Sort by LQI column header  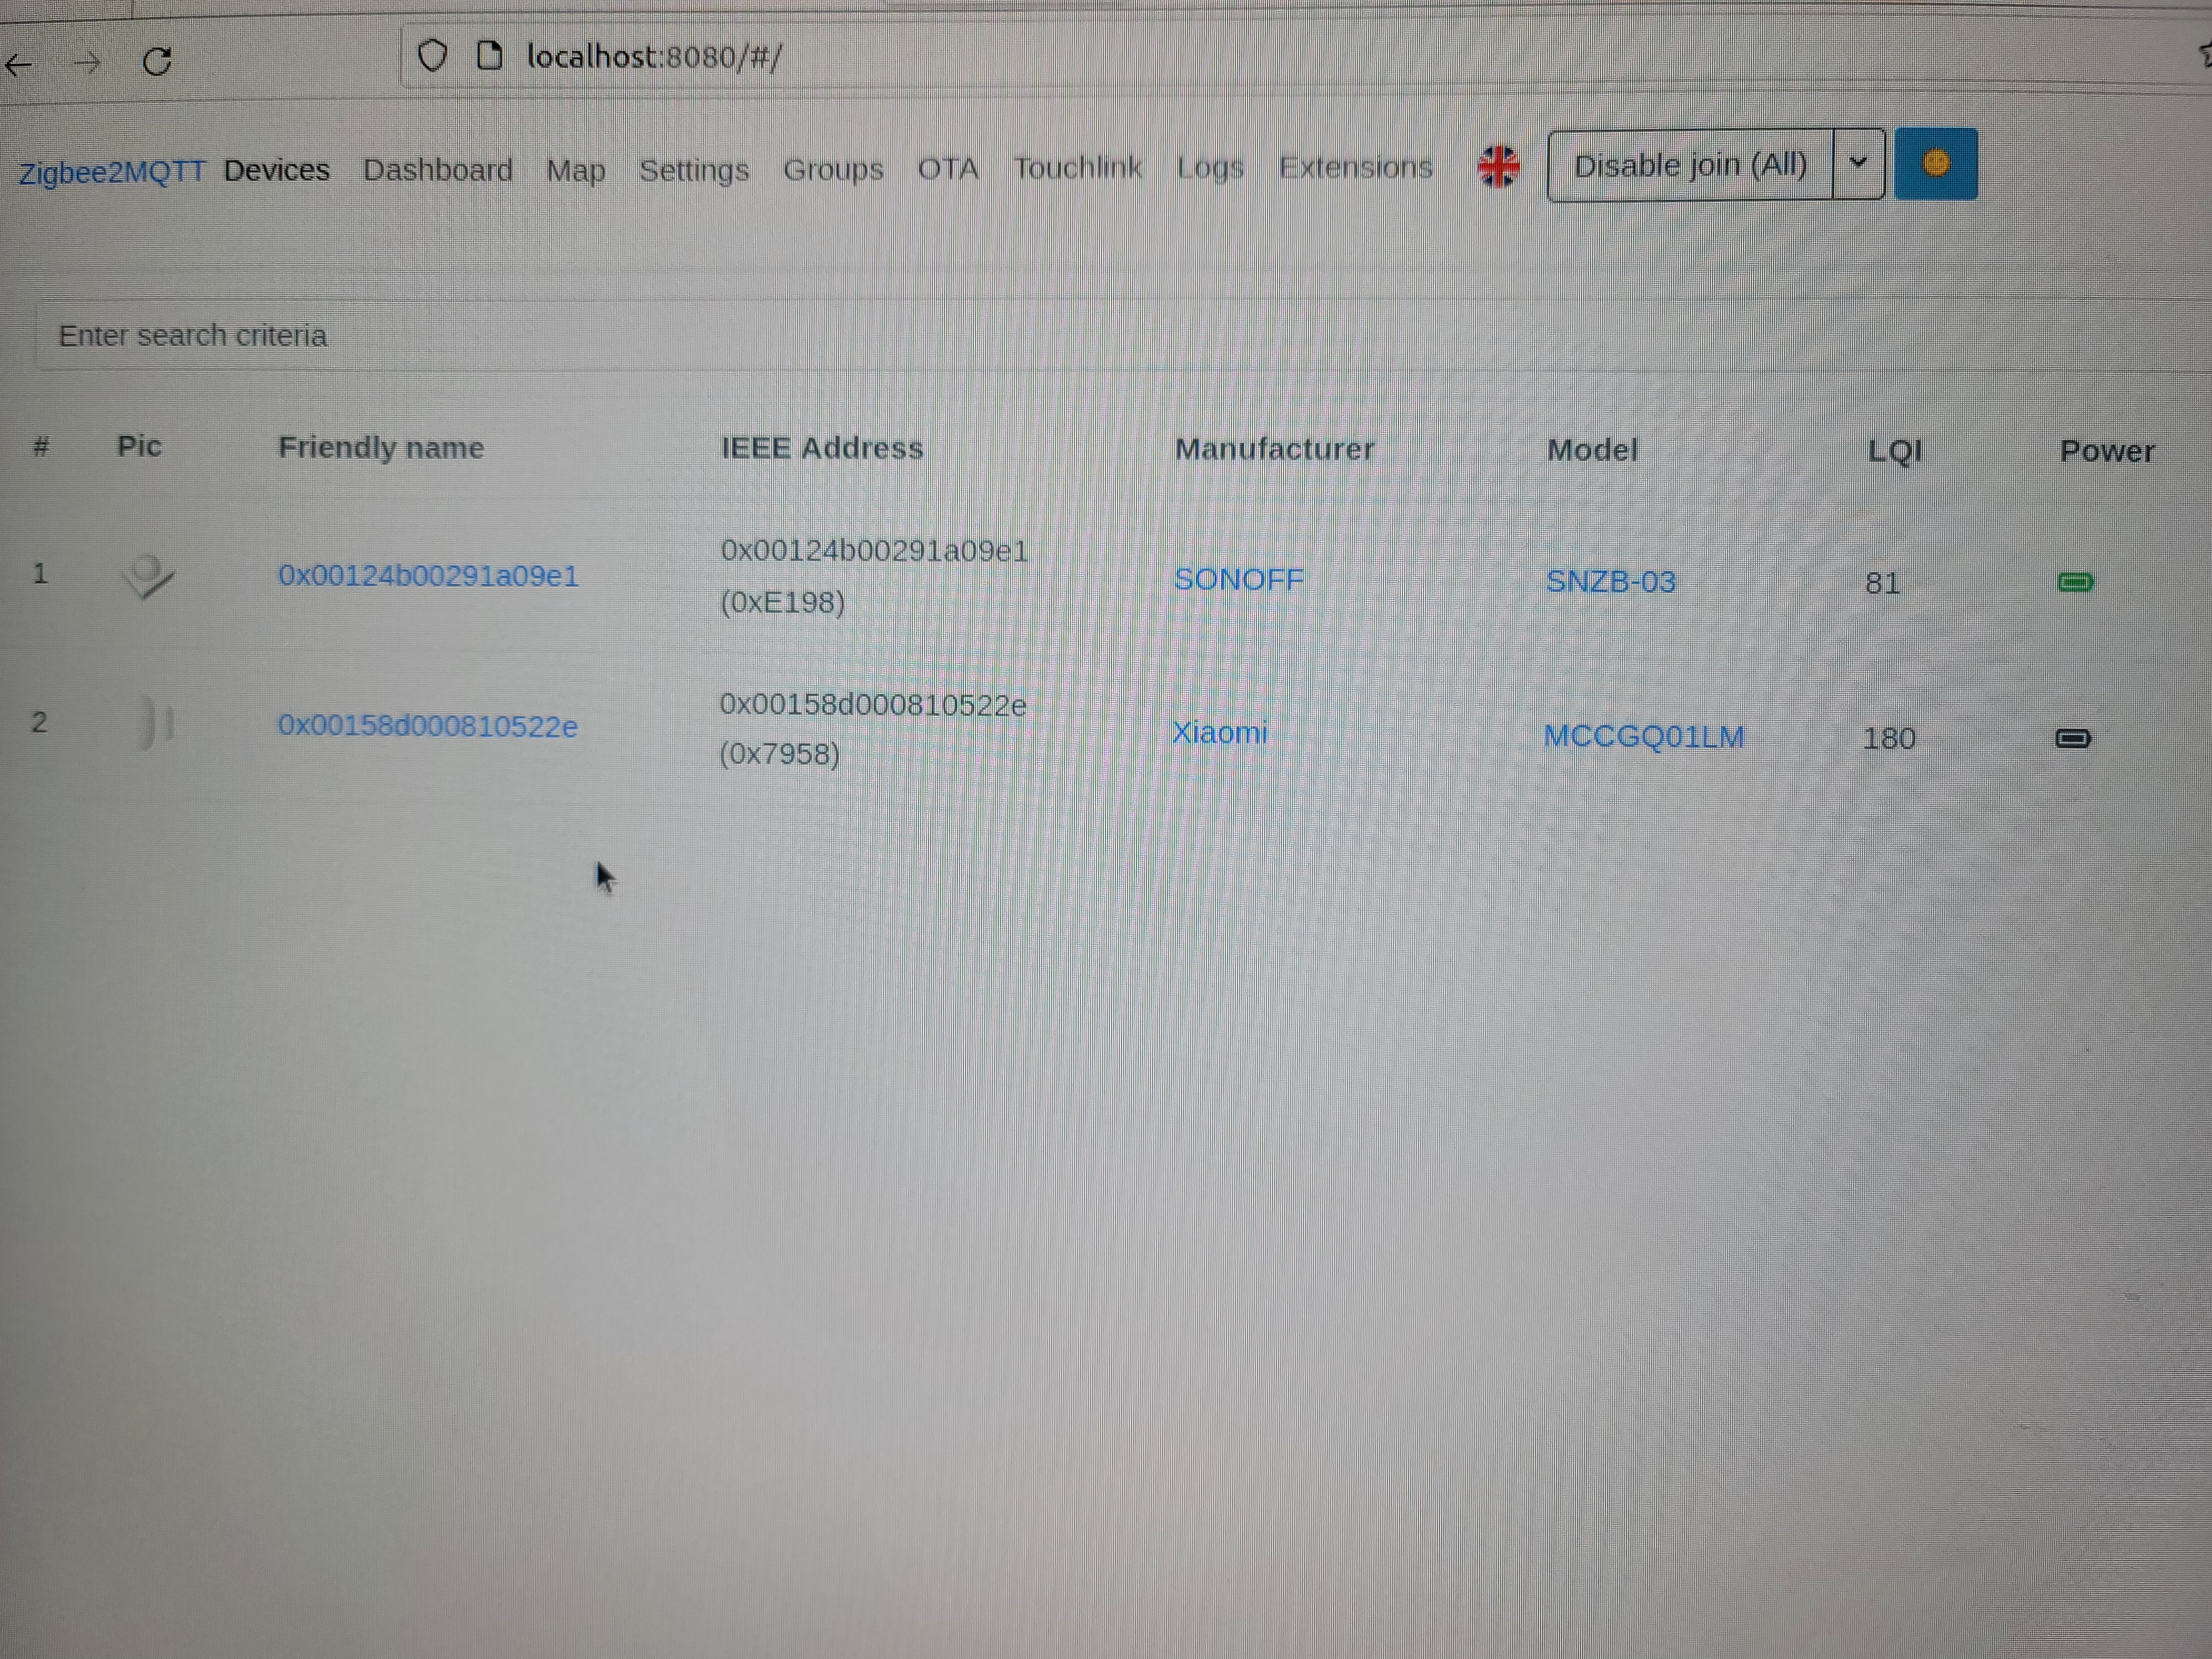(1895, 451)
